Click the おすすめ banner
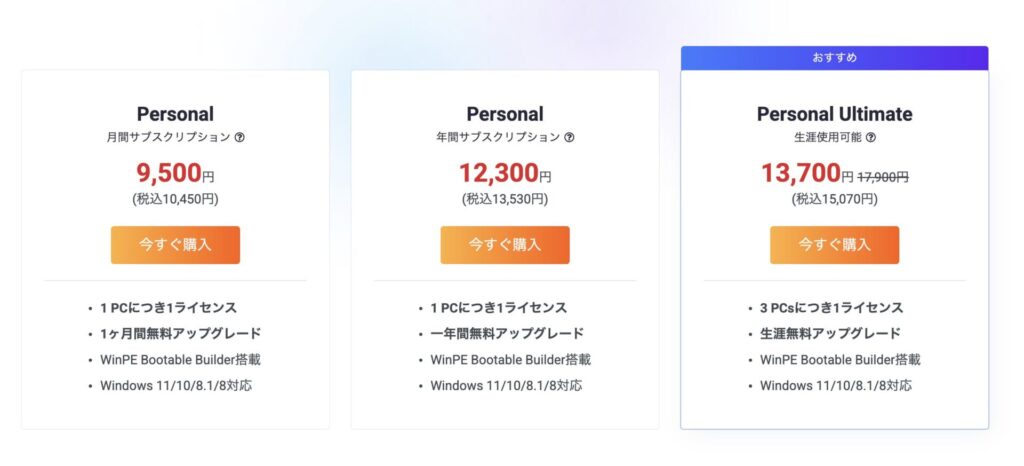The width and height of the screenshot is (1024, 466). (x=834, y=58)
